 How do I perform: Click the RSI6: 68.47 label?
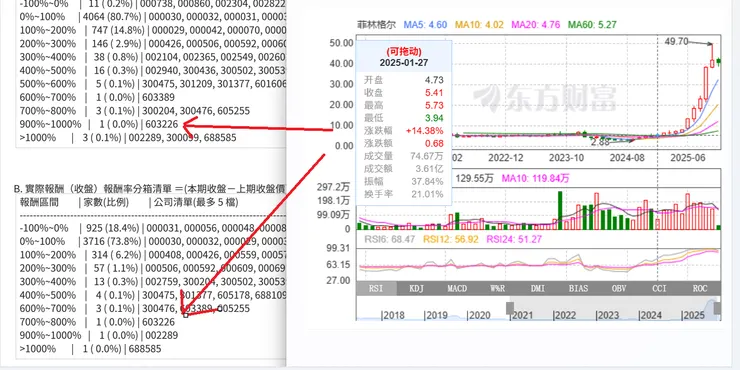coord(390,239)
